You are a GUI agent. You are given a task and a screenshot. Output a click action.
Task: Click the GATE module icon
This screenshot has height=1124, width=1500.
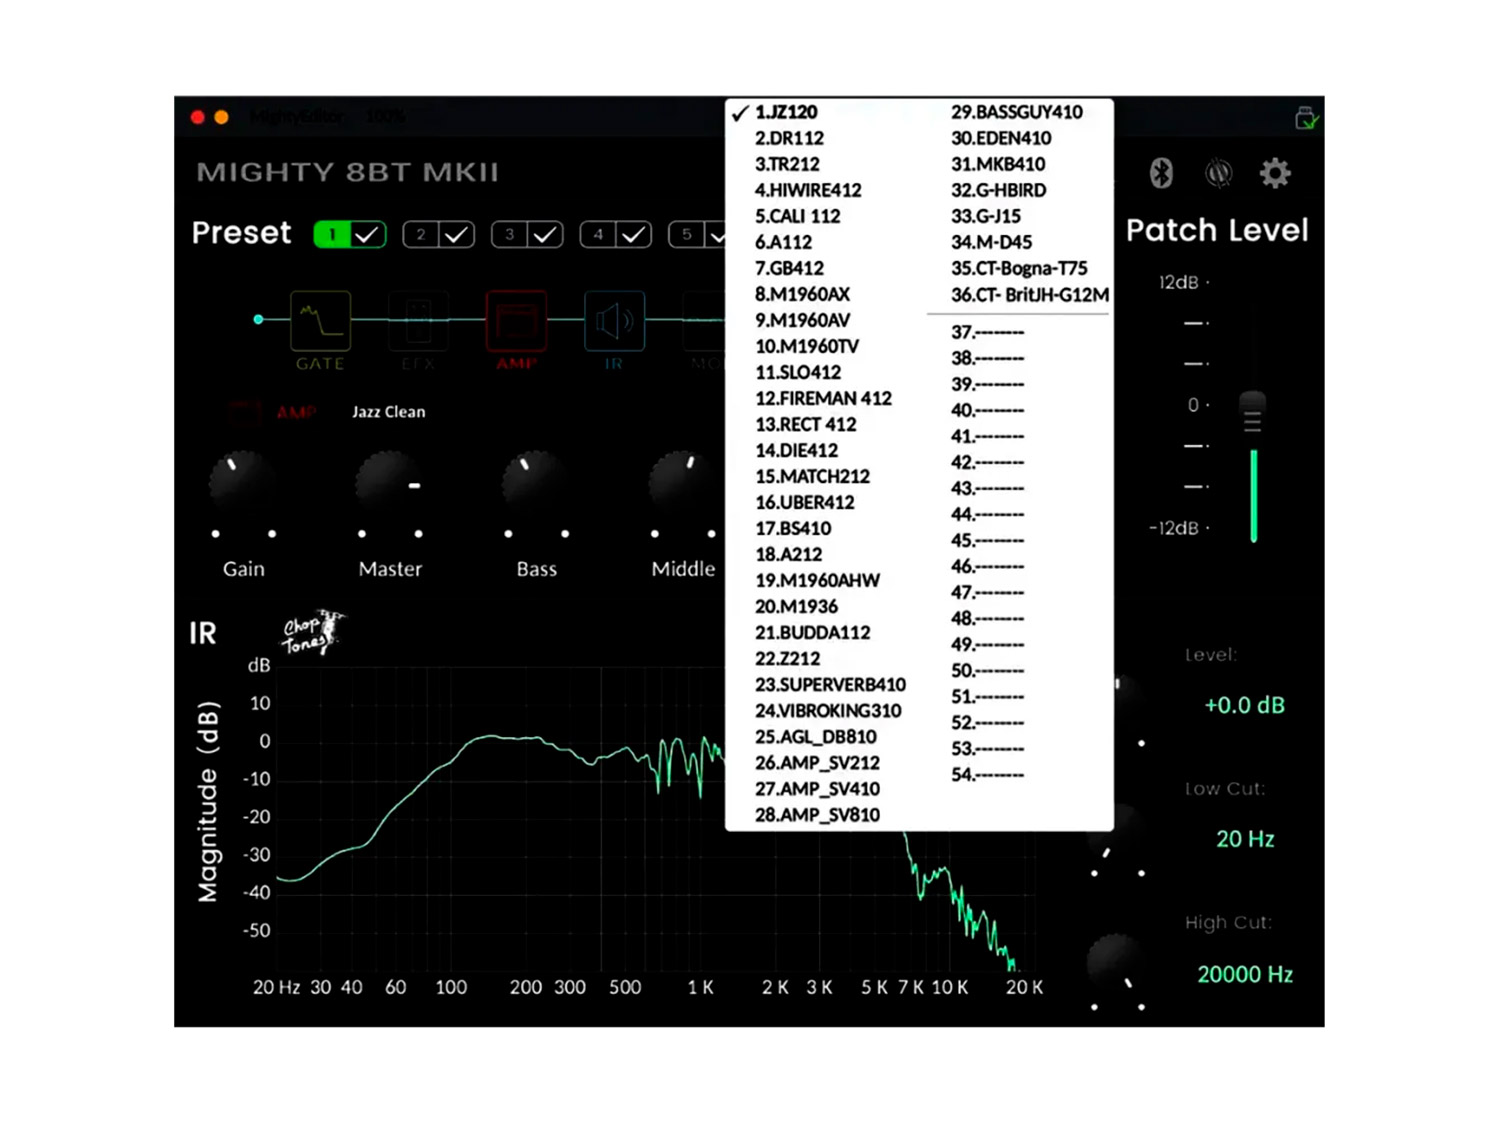pyautogui.click(x=320, y=321)
